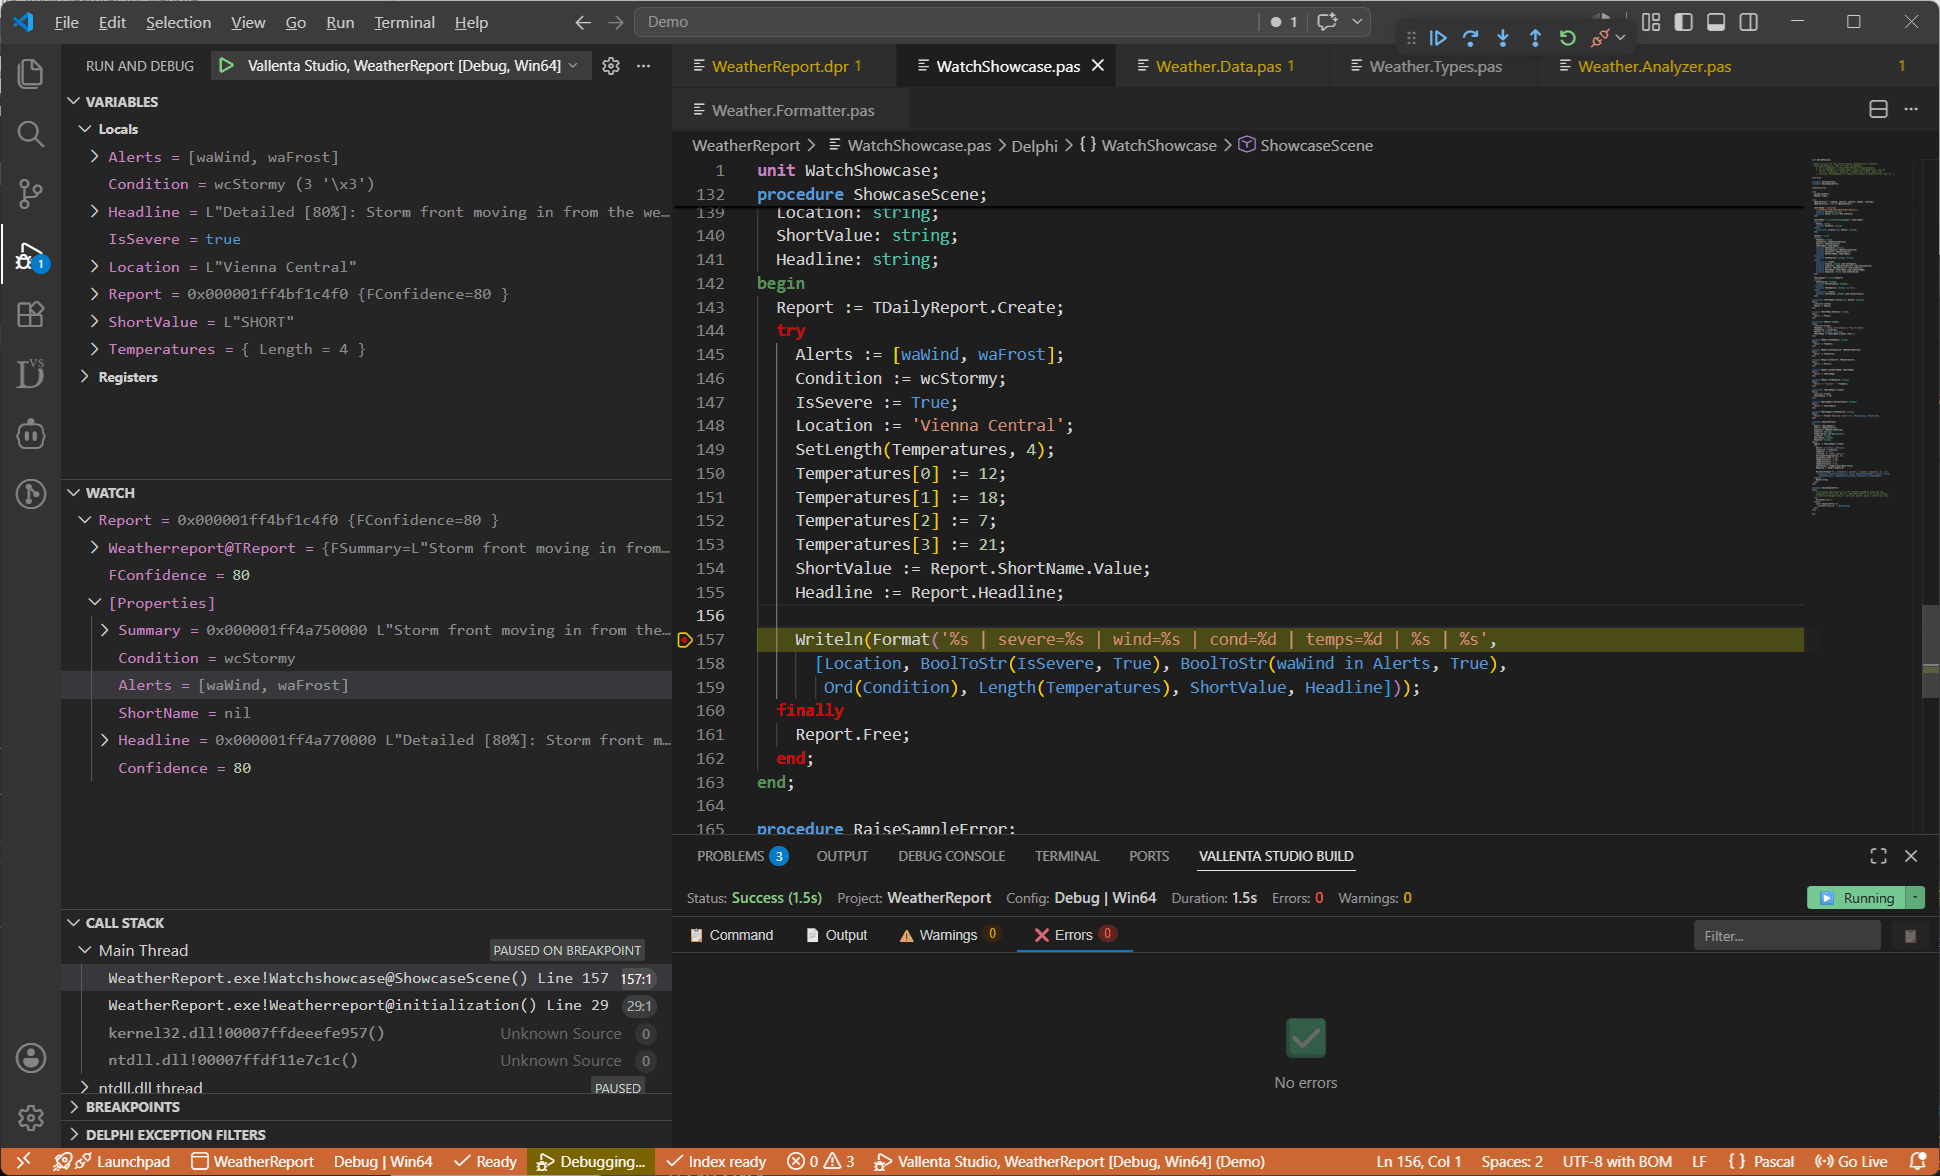Select the Warnings build tab
The image size is (1940, 1176).
point(948,935)
